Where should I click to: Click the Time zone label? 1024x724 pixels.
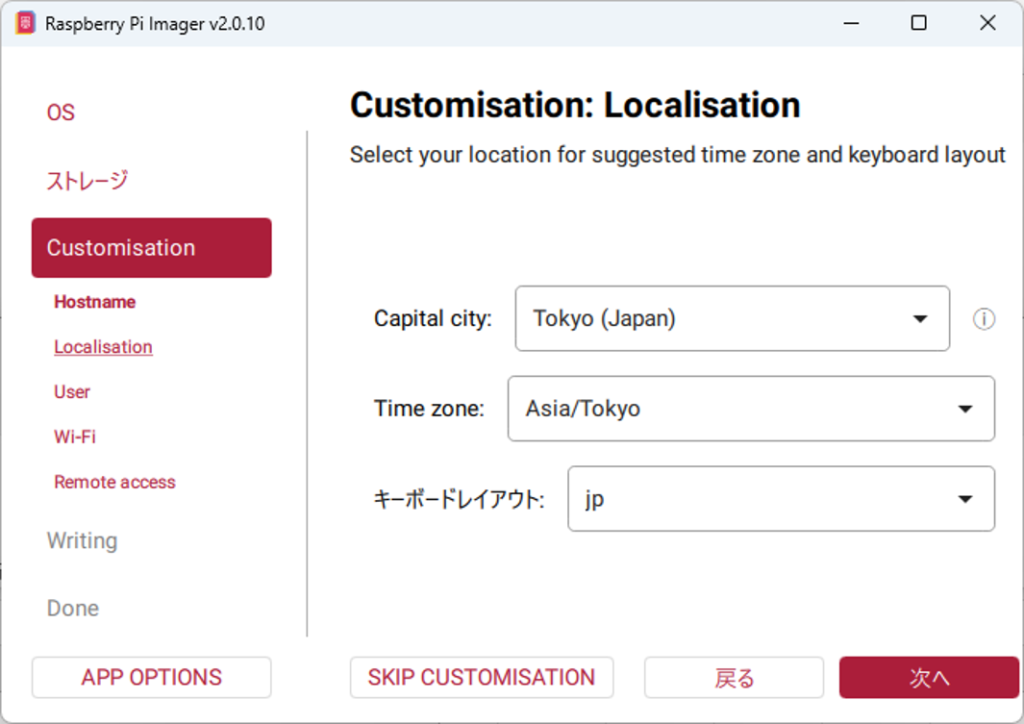[429, 409]
